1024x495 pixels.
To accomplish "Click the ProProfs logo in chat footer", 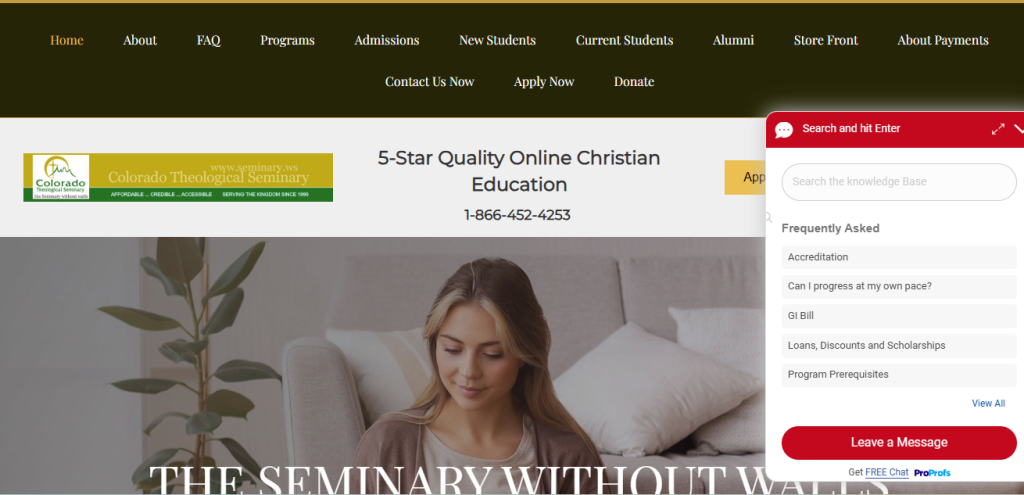I will (x=932, y=473).
